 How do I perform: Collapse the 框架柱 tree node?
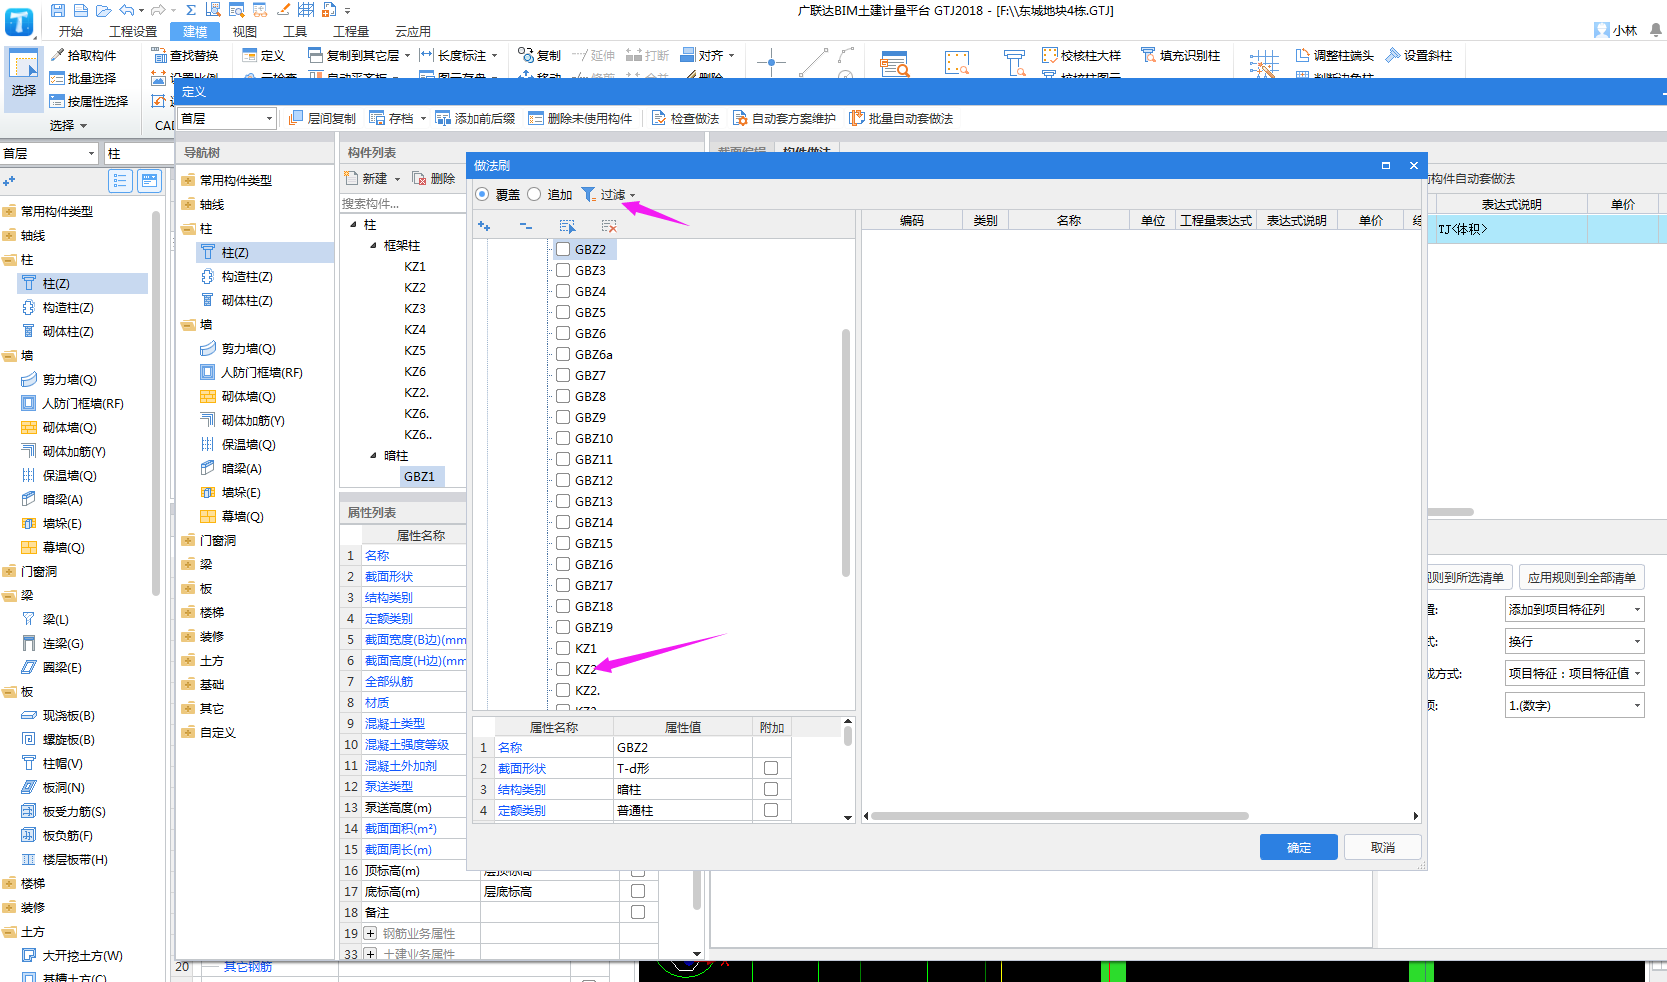click(x=374, y=245)
